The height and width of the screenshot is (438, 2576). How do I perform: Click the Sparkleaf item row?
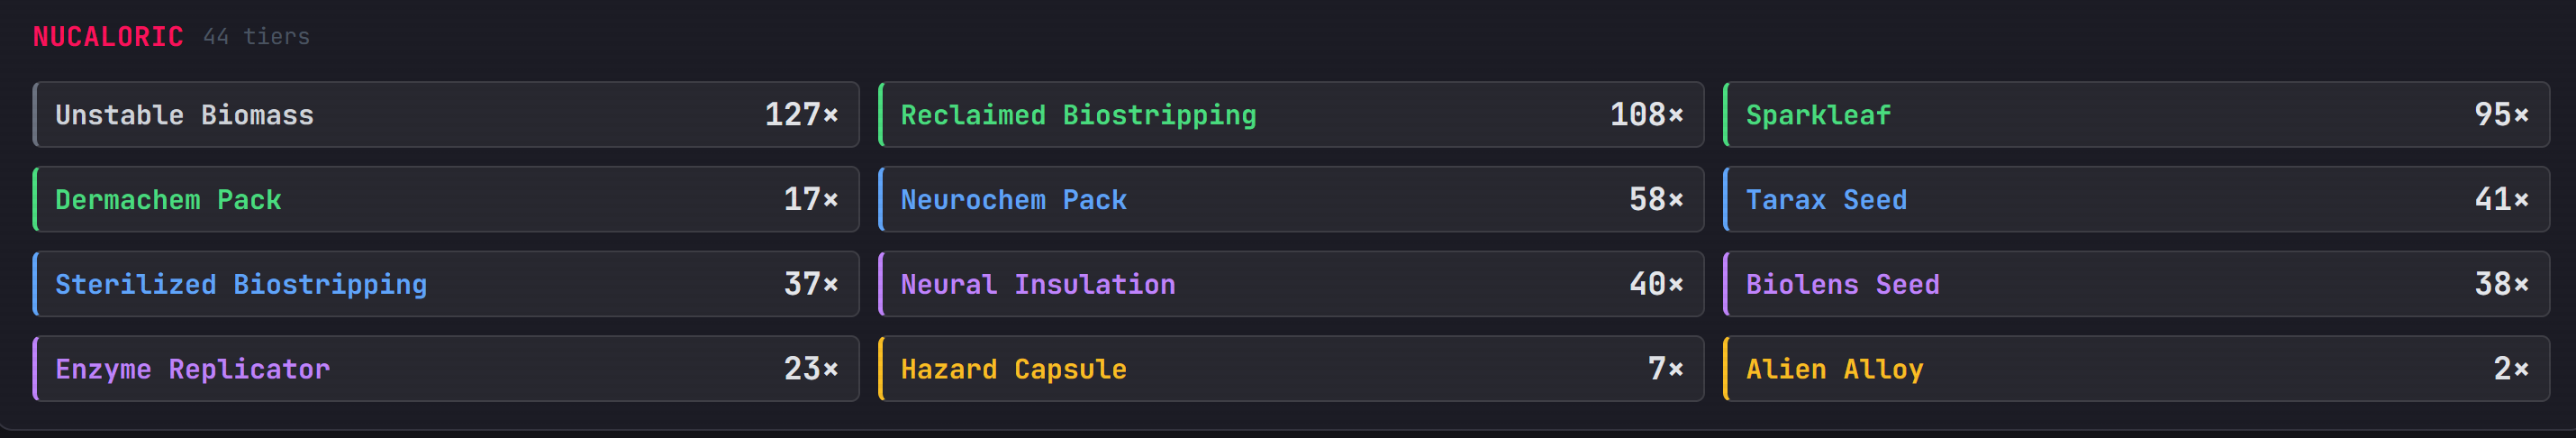click(x=2136, y=115)
